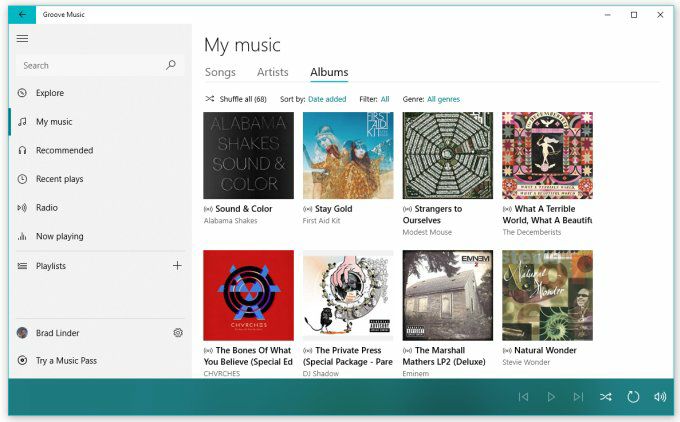
Task: Click streaming icon beside Stay Gold
Action: (x=307, y=209)
